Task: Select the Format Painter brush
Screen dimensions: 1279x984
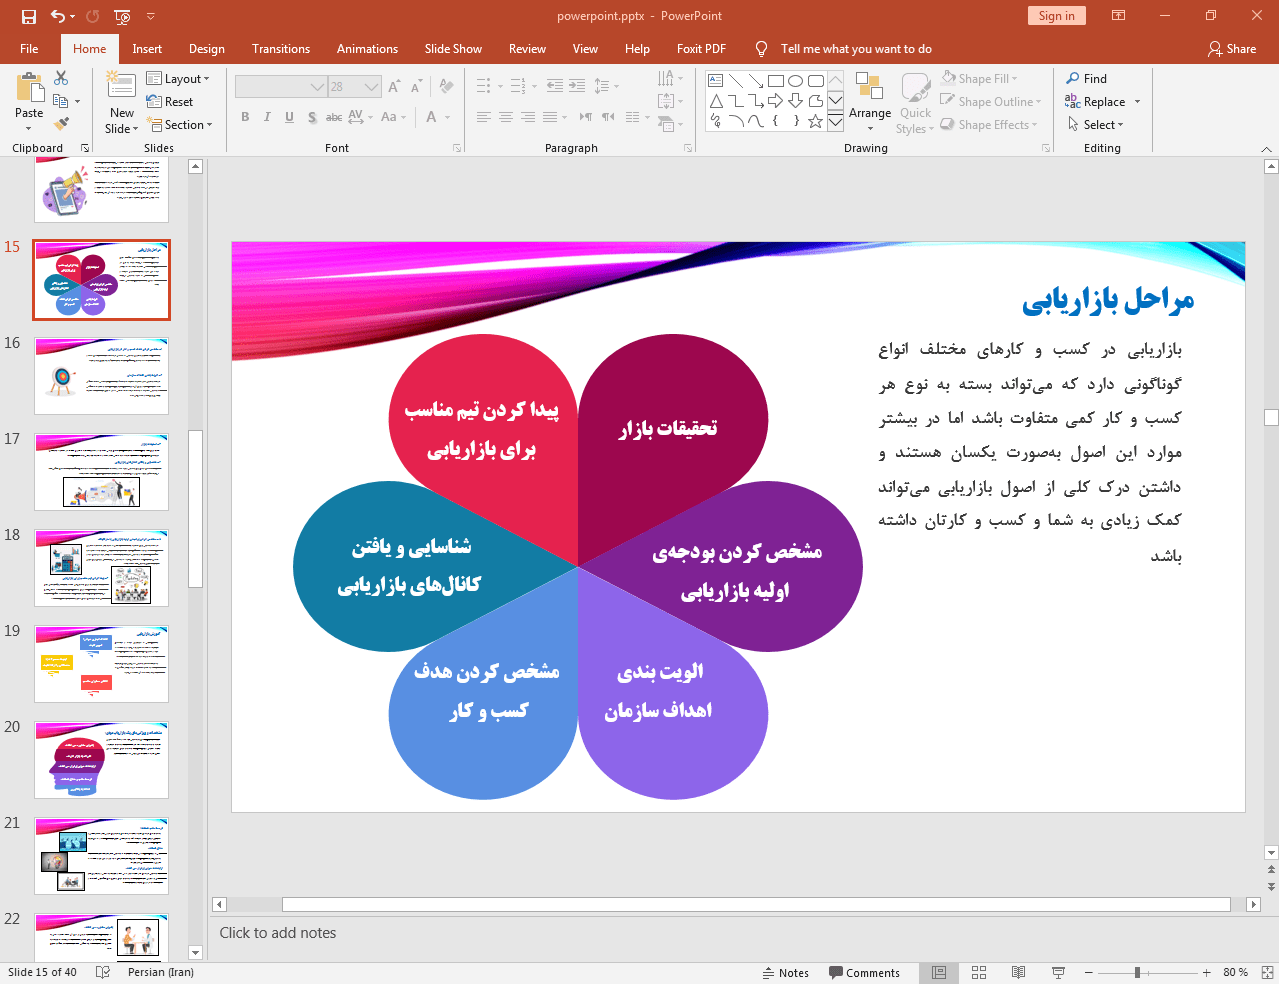Action: click(61, 124)
